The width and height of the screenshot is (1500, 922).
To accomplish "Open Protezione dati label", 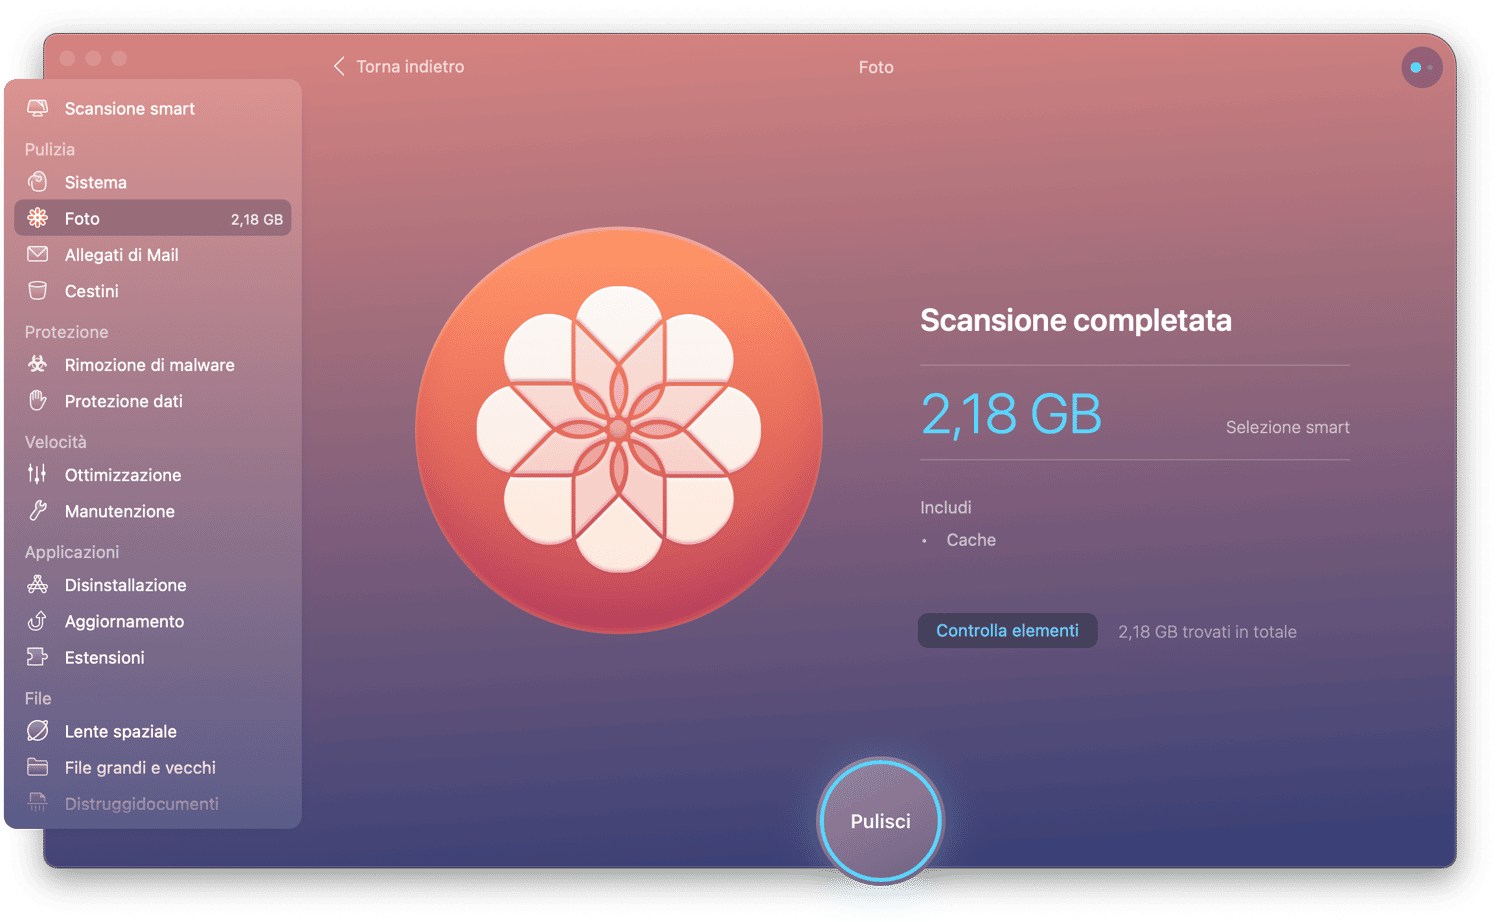I will [124, 401].
